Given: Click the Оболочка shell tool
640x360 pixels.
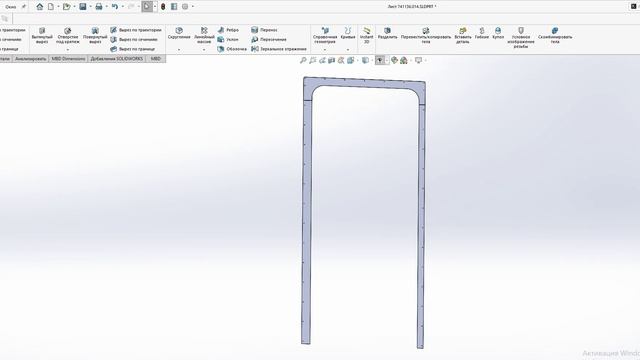Looking at the screenshot, I should point(232,49).
